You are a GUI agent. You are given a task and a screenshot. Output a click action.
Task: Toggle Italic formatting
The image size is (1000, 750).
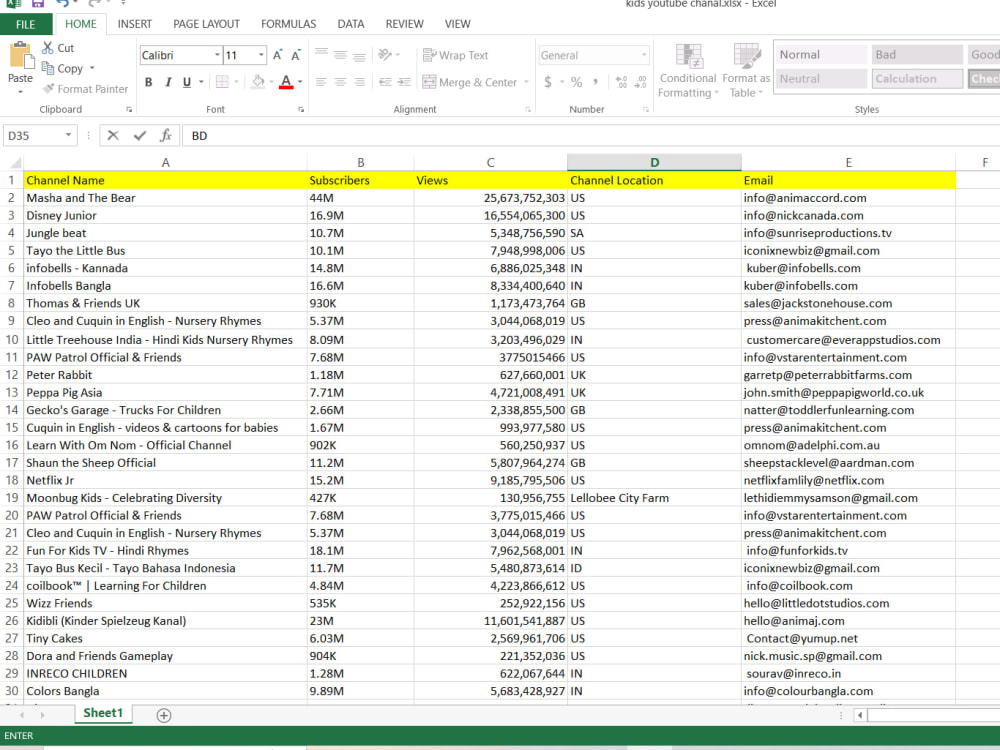coord(168,82)
